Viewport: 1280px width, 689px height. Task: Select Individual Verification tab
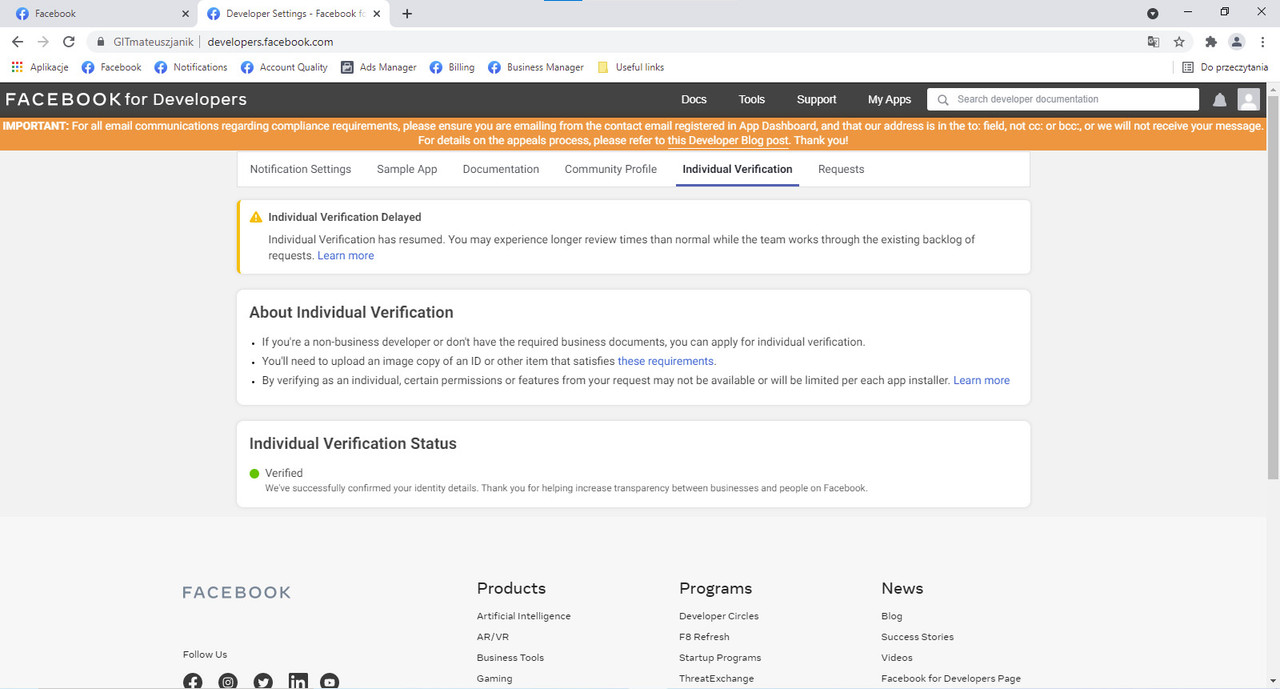tap(737, 169)
